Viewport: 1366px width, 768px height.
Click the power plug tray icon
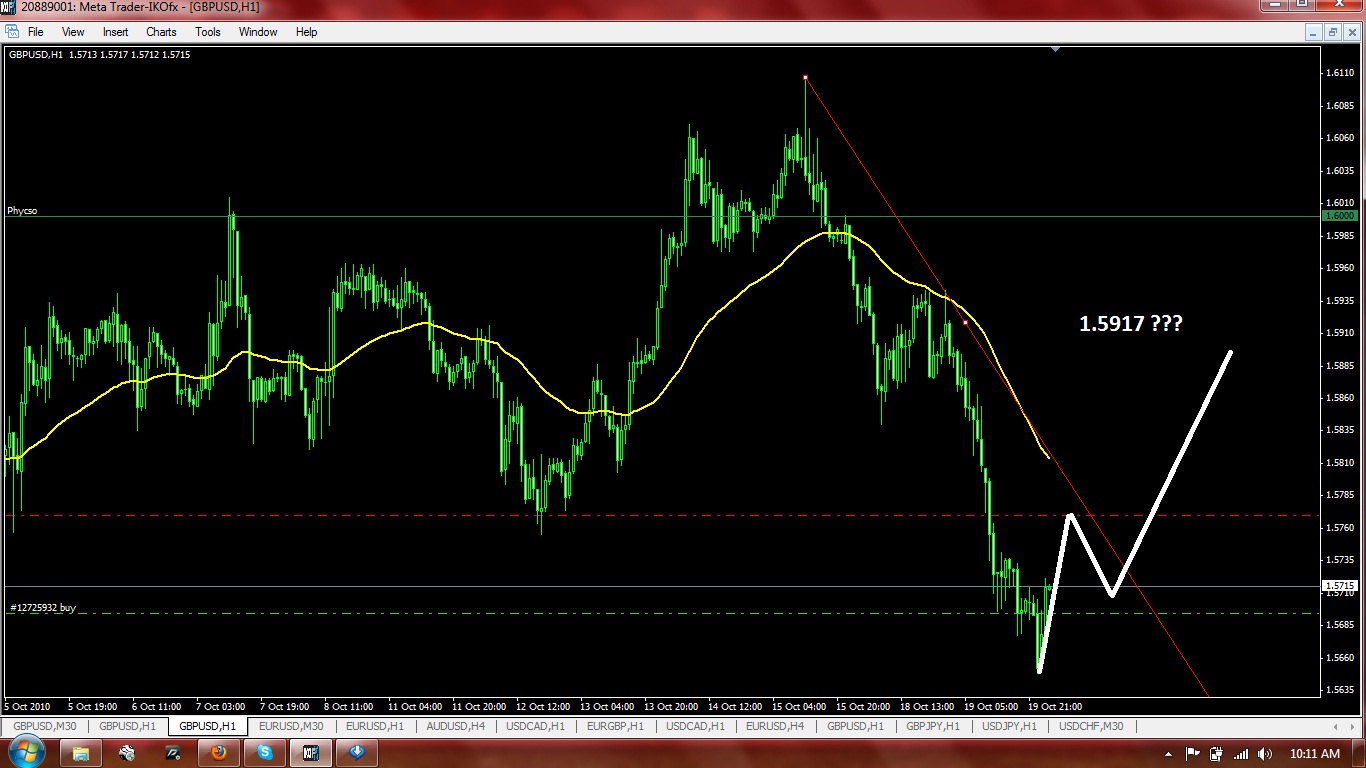(x=1216, y=753)
